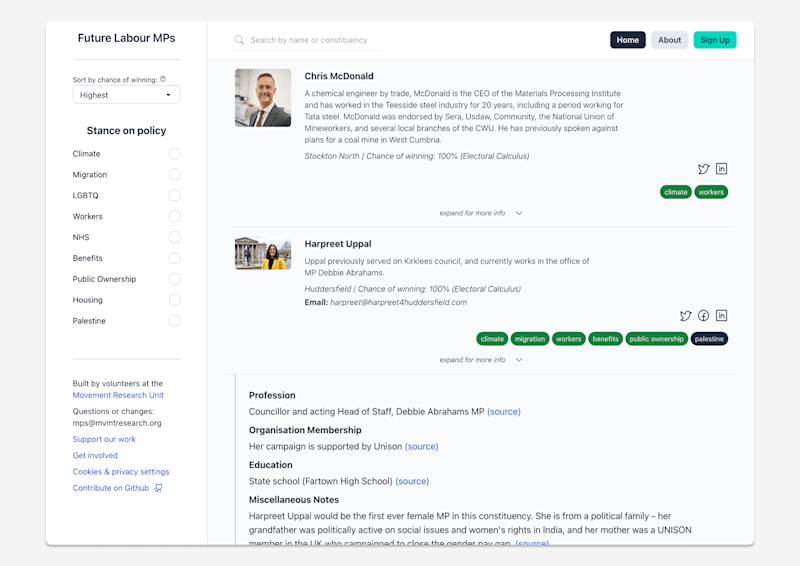Click Chris McDonald's climate tag
This screenshot has width=800, height=566.
pyautogui.click(x=676, y=192)
